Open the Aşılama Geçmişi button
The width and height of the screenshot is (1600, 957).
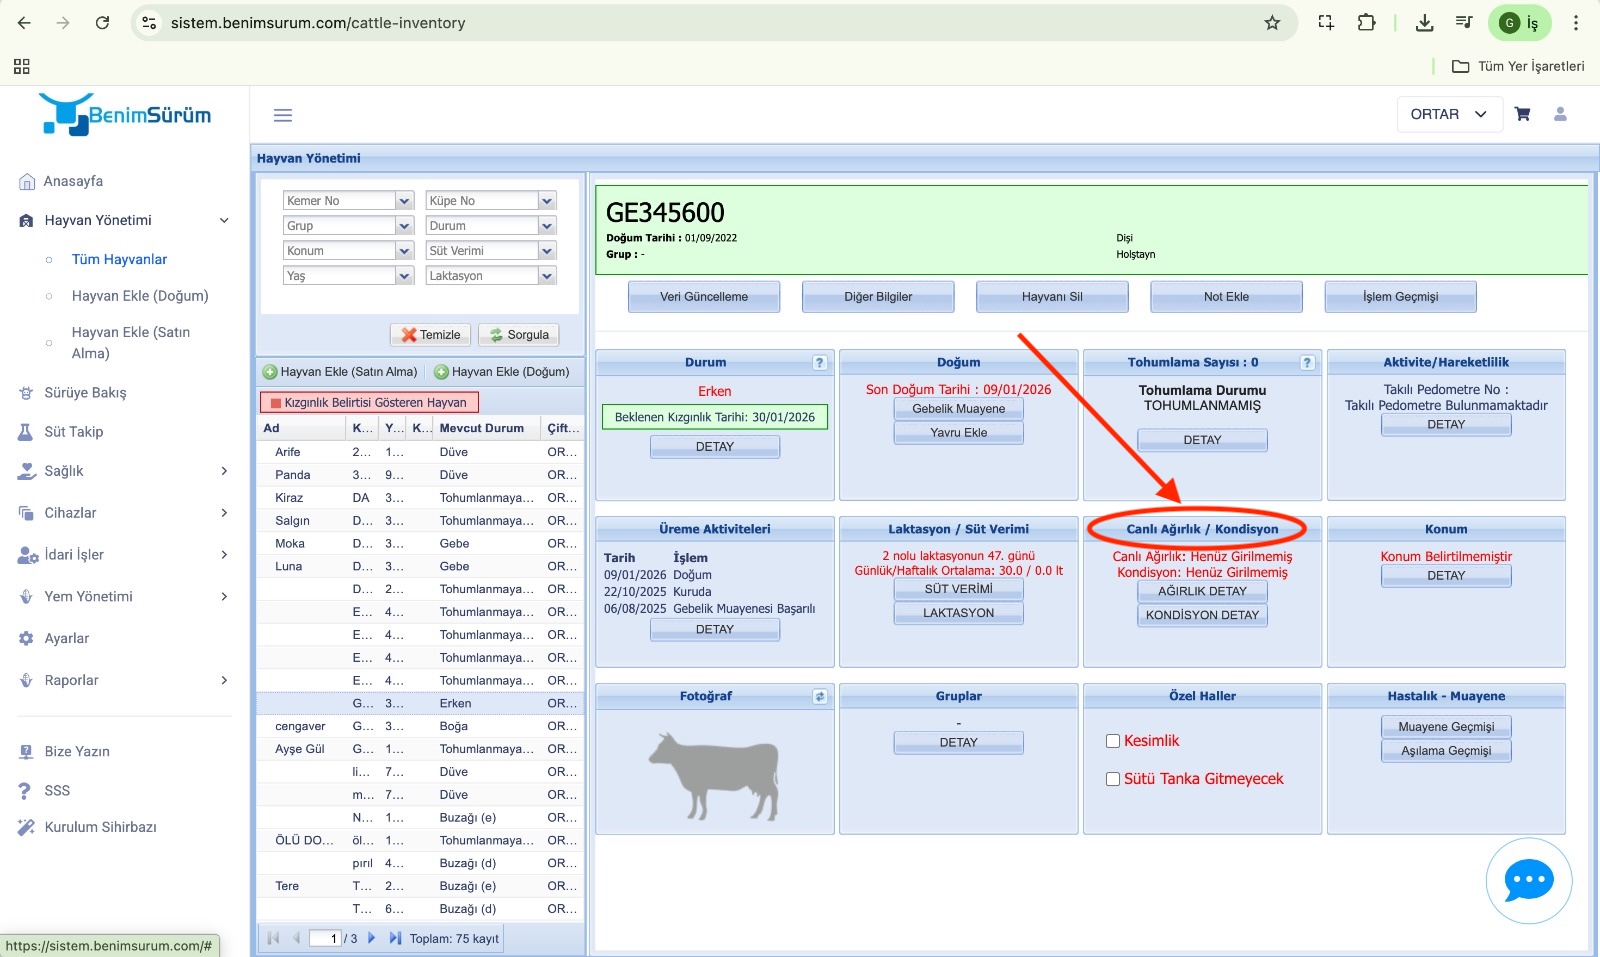point(1446,751)
